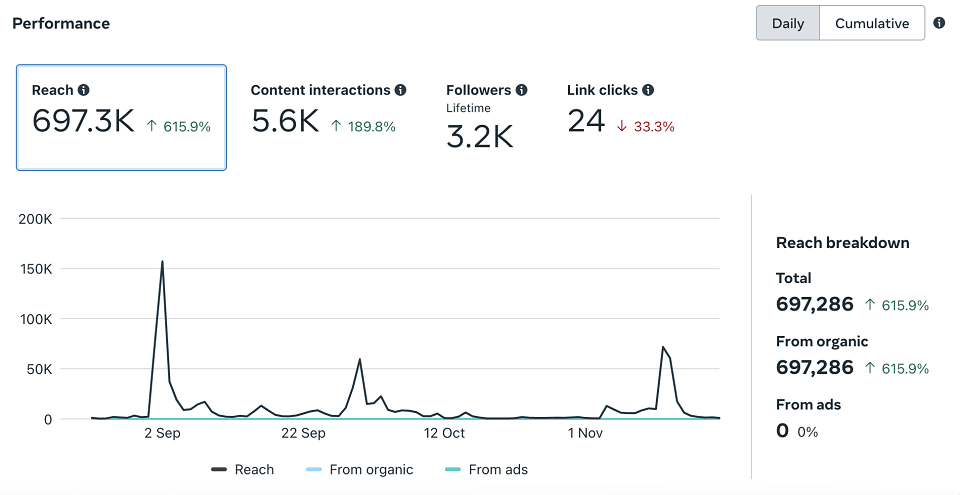
Task: Click the 12 Oct axis label
Action: [x=444, y=433]
